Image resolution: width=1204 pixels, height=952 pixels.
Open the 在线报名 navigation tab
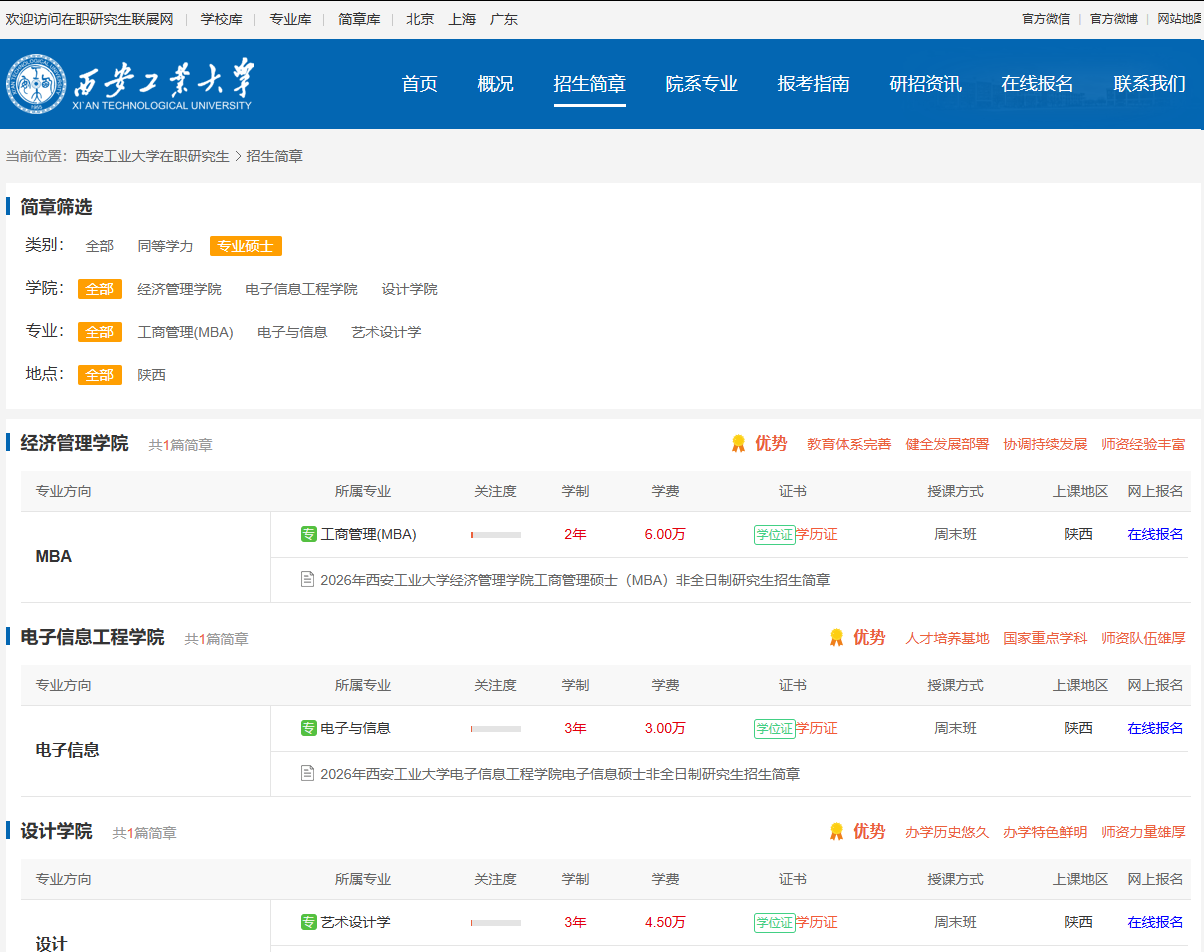pos(1038,84)
